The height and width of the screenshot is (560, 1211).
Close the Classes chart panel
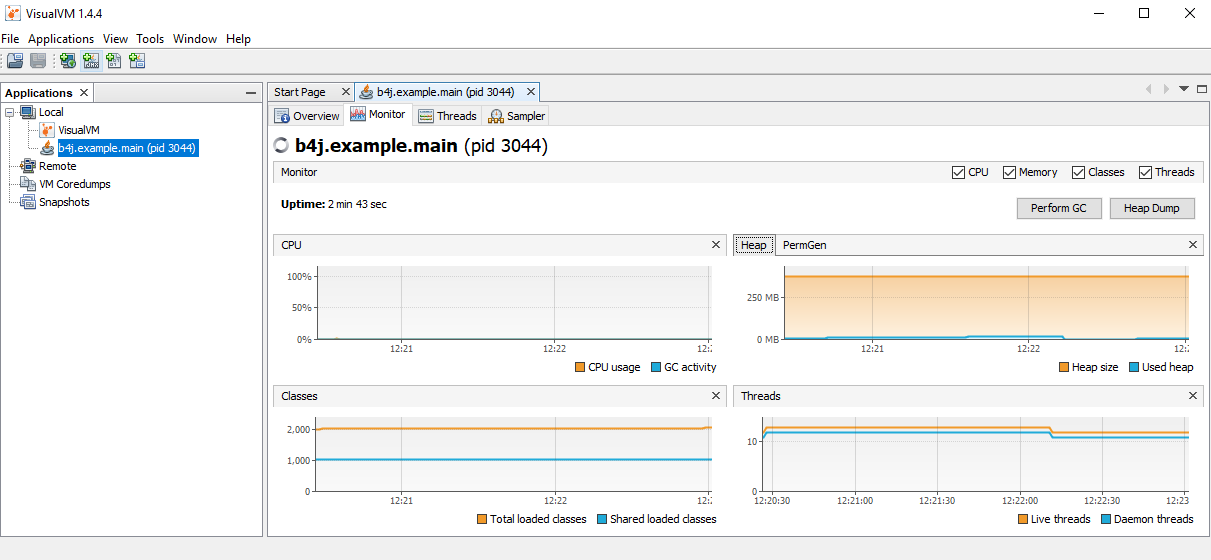(x=716, y=396)
